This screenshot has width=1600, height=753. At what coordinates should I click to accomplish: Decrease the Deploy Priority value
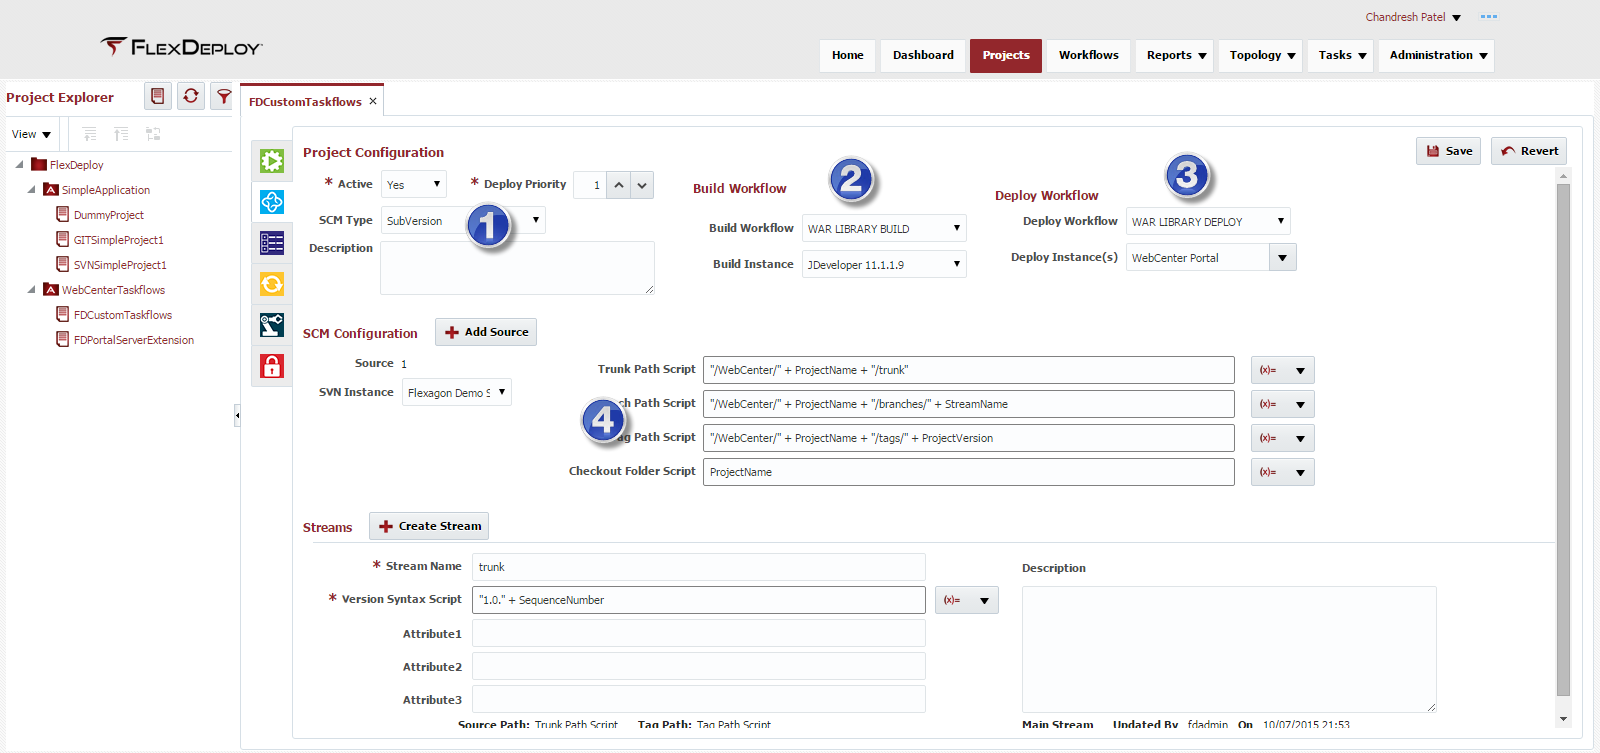point(642,184)
